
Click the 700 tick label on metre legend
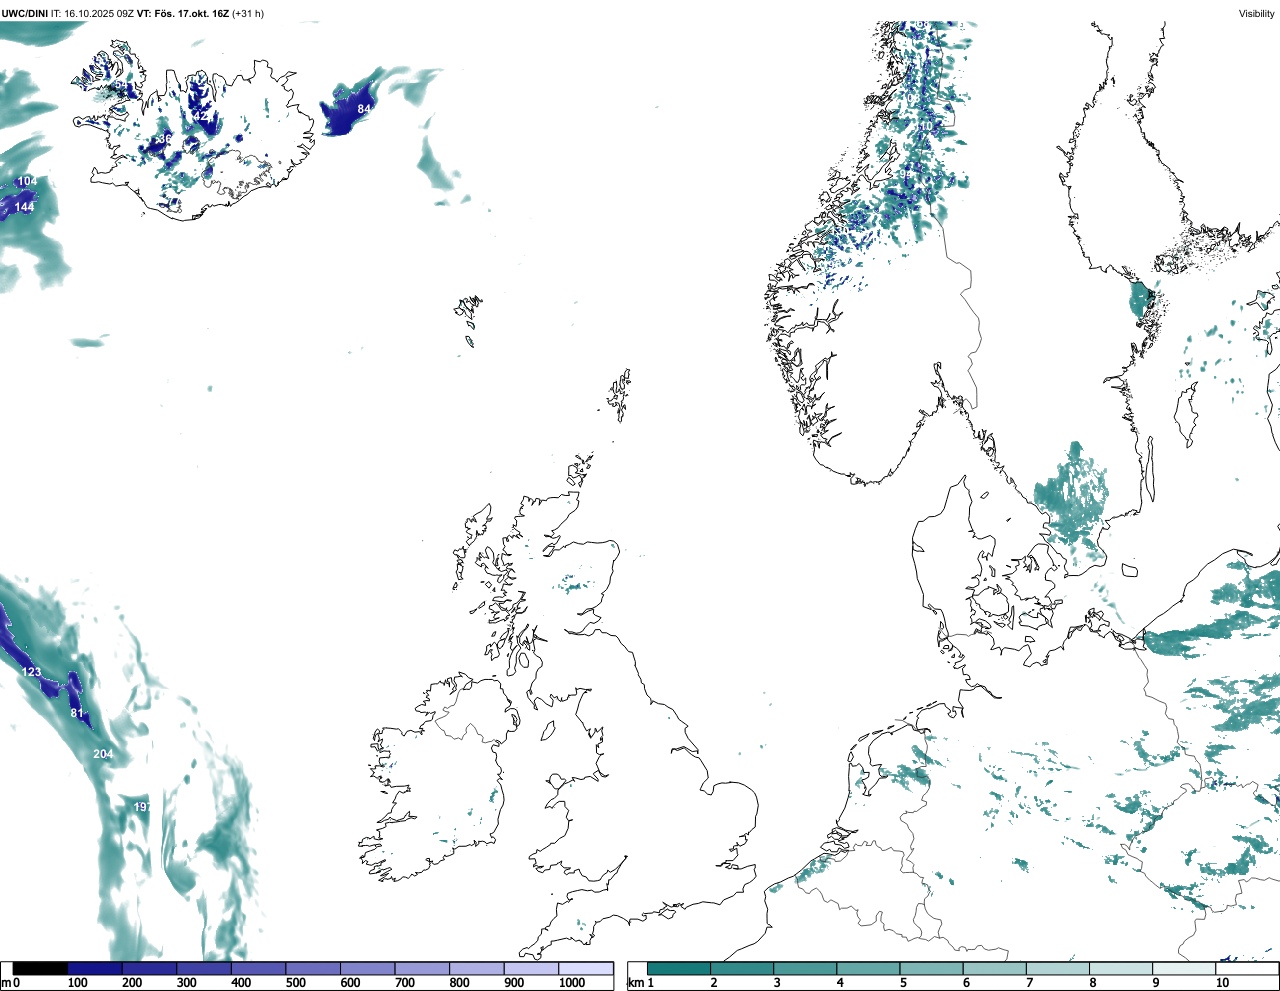[x=405, y=983]
